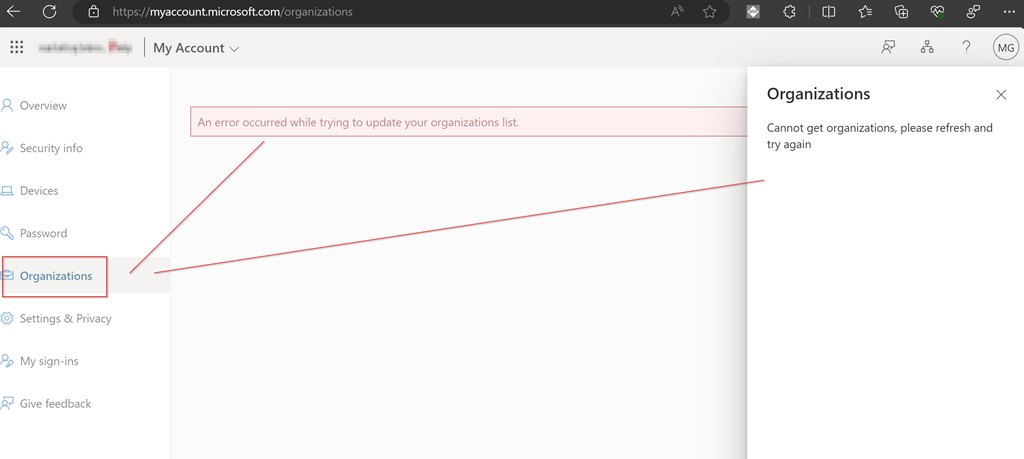The width and height of the screenshot is (1024, 459).
Task: Click the Overview person icon
Action: pyautogui.click(x=7, y=105)
